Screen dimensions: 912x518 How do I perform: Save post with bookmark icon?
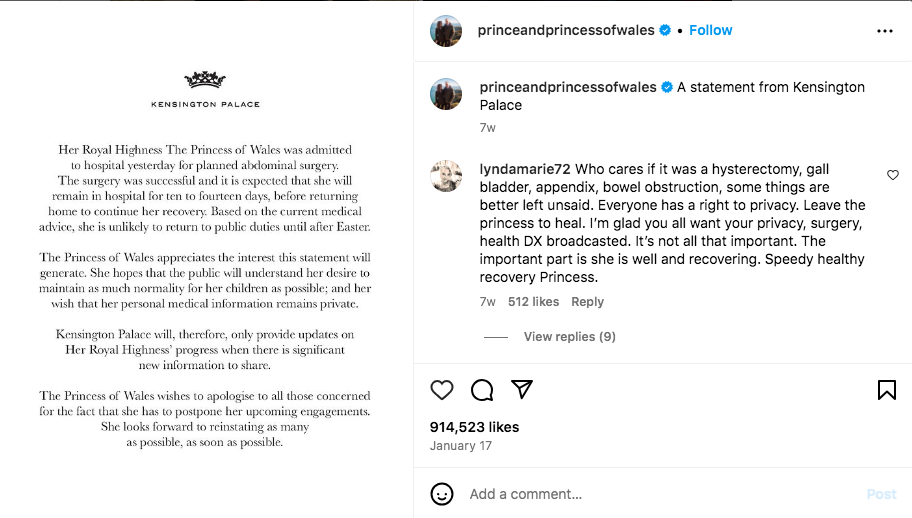pos(887,390)
